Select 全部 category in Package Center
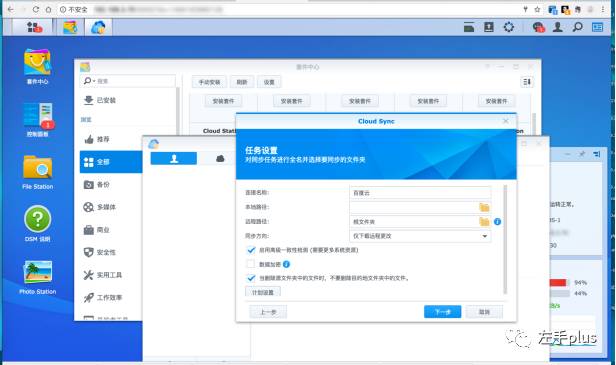This screenshot has height=365, width=616. 111,162
